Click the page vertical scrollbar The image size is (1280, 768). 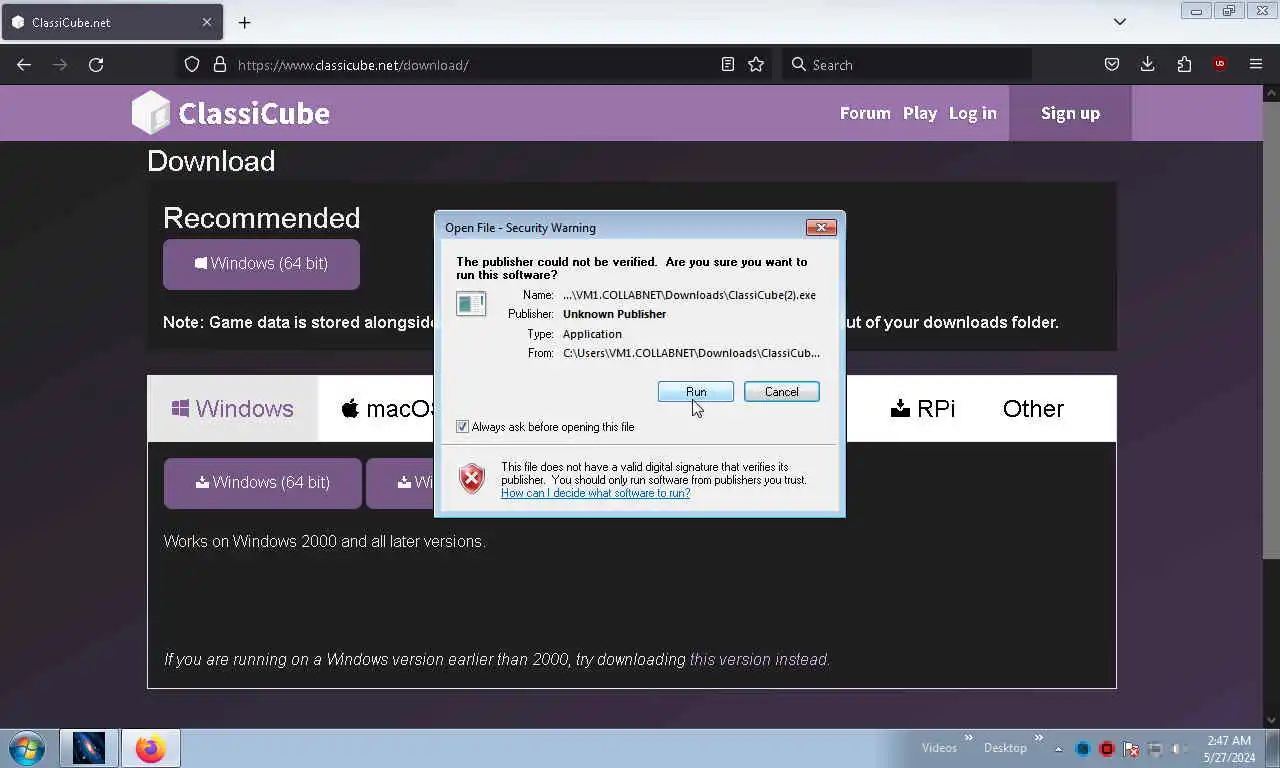click(1271, 330)
